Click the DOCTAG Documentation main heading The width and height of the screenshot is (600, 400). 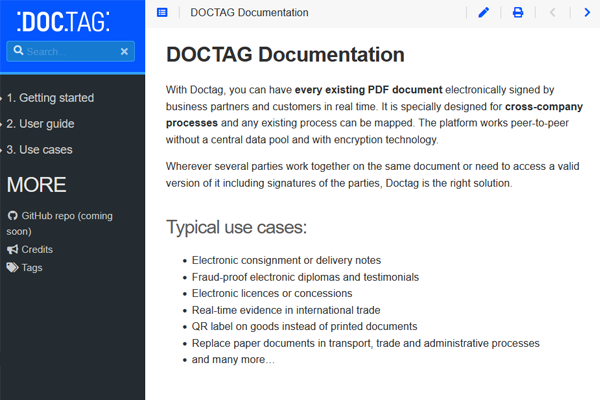(x=285, y=54)
